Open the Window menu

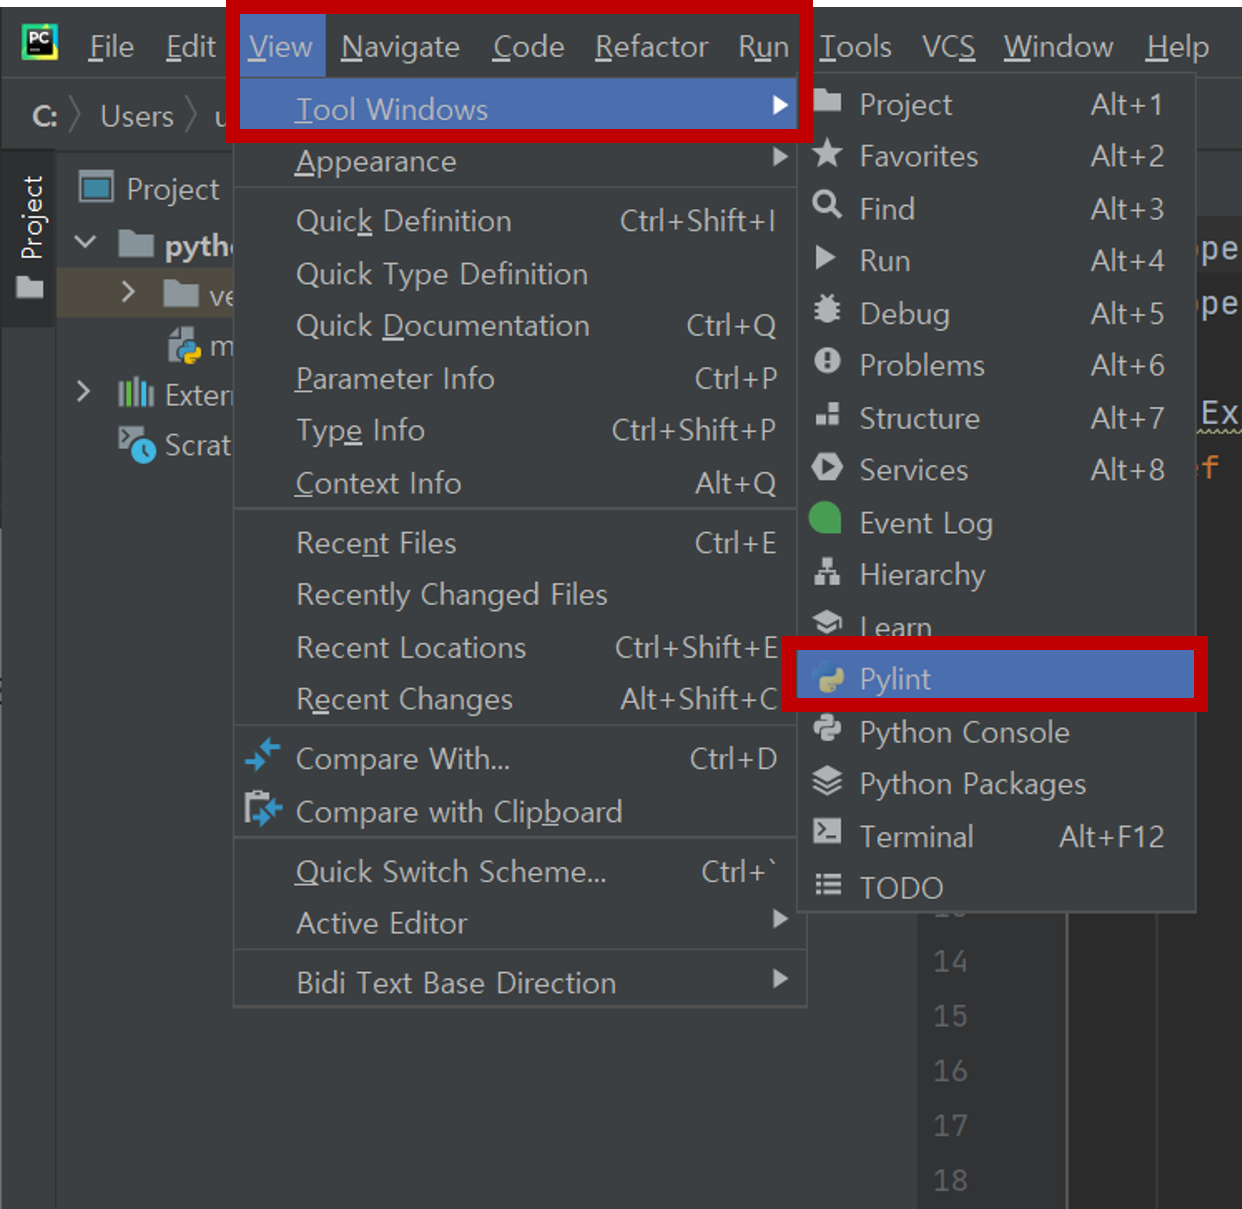point(1058,46)
